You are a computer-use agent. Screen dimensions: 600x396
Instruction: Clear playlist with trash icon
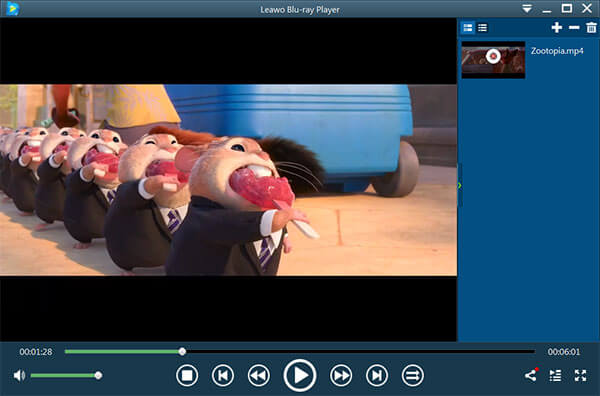tap(591, 28)
